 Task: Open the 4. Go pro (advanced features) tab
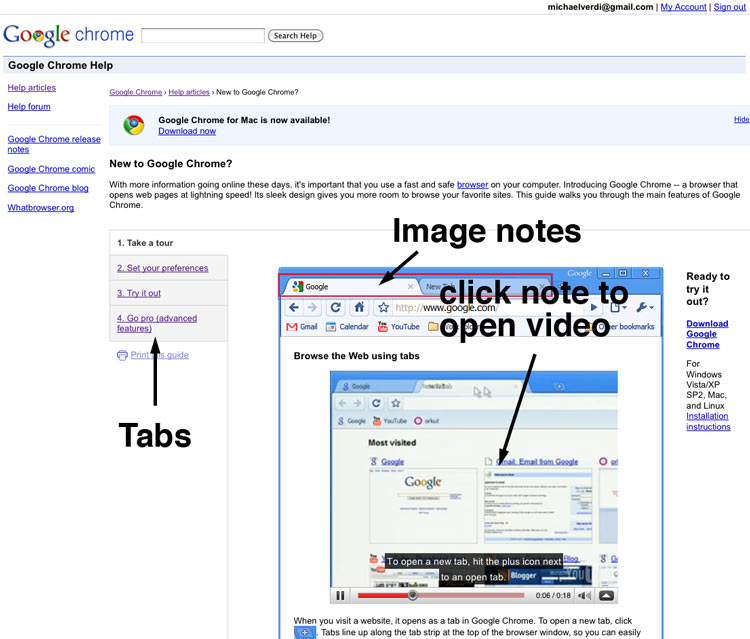click(157, 323)
